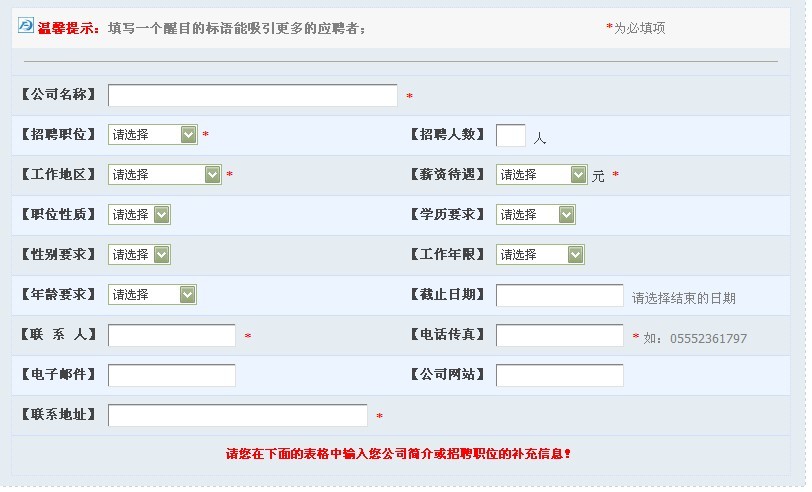
Task: Click the 截止日期 date field
Action: click(x=559, y=295)
